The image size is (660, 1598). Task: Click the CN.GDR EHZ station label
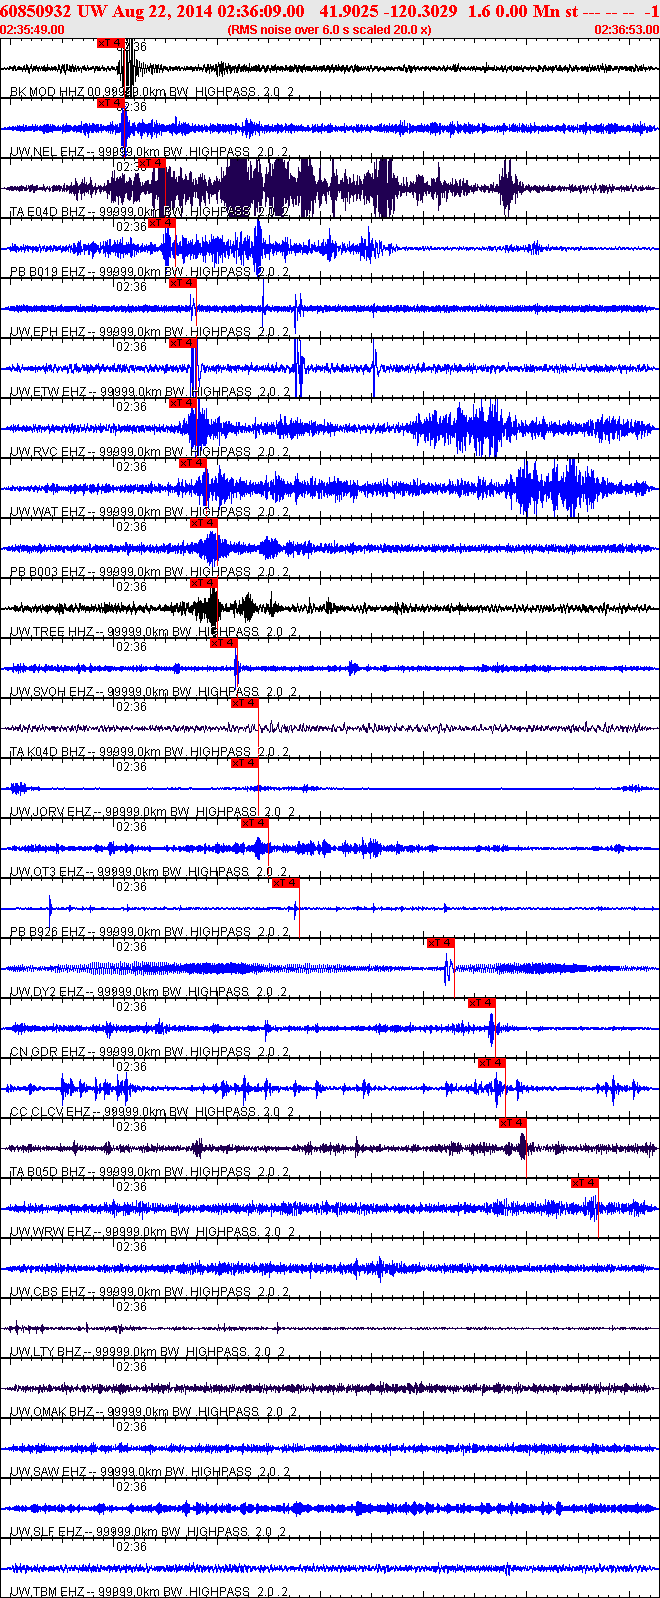click(150, 1052)
